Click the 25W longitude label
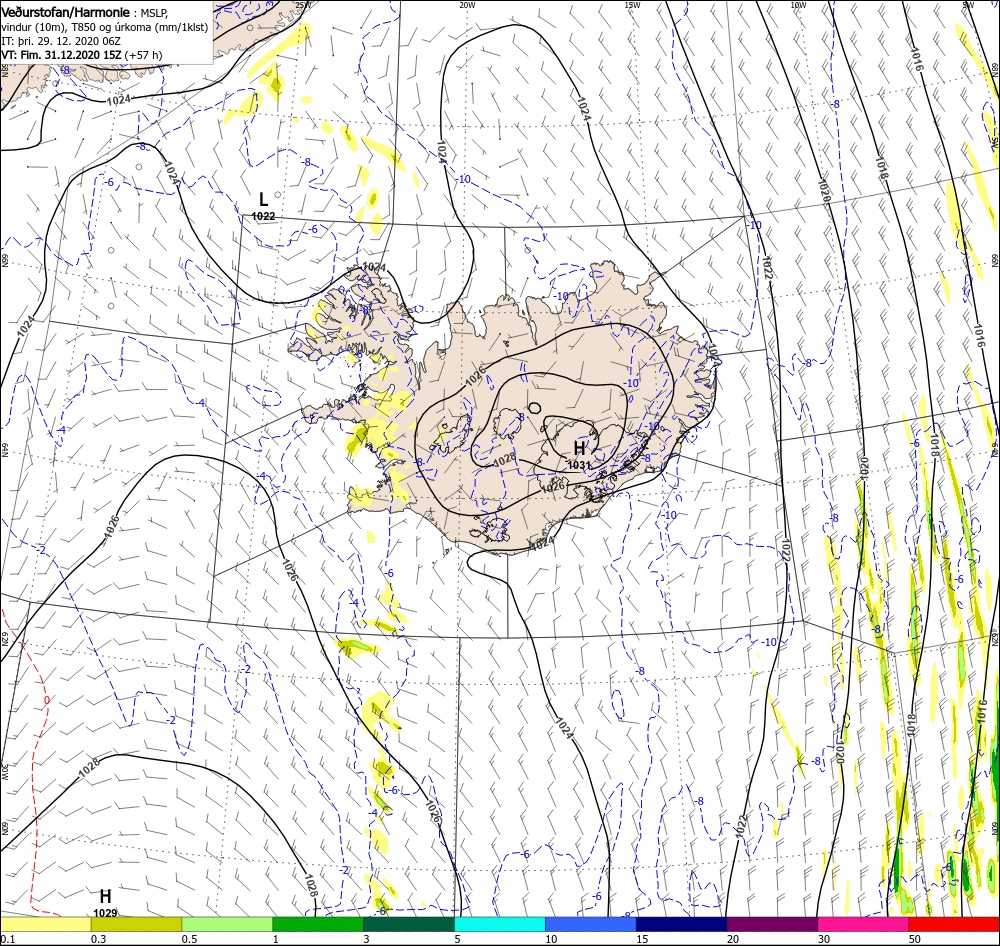Image resolution: width=1000 pixels, height=946 pixels. point(304,4)
